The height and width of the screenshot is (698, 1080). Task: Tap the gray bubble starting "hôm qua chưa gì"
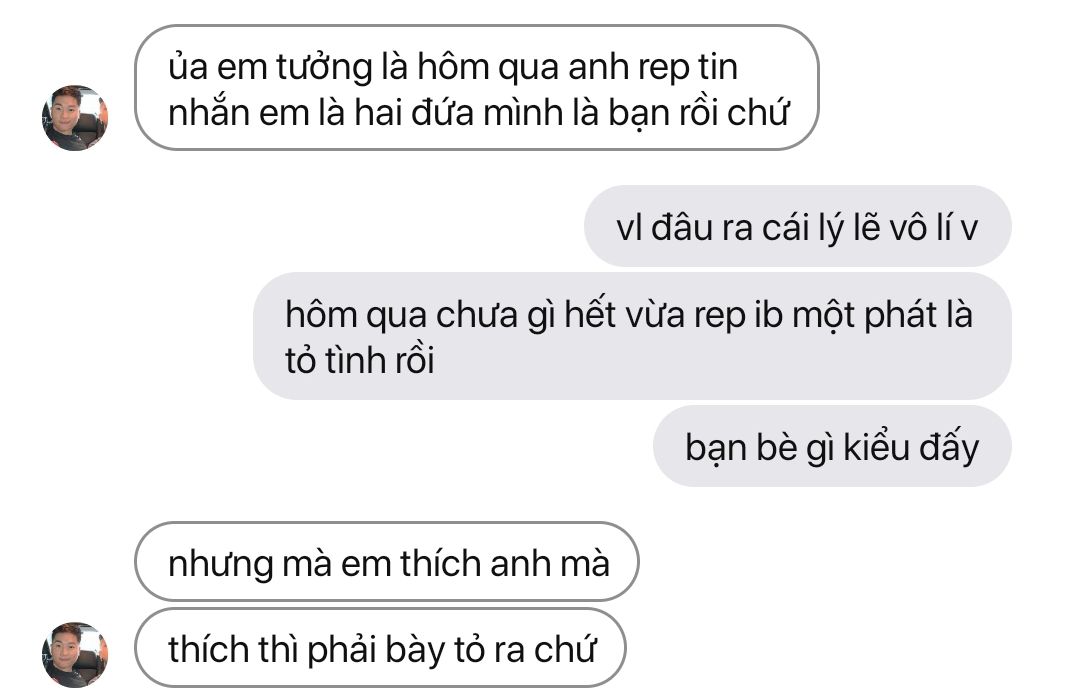pyautogui.click(x=632, y=336)
